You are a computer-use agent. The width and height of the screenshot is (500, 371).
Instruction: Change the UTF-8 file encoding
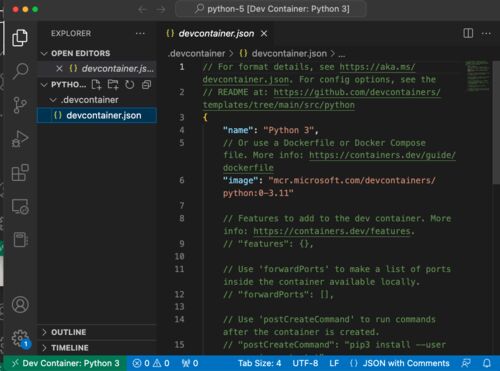[x=305, y=363]
